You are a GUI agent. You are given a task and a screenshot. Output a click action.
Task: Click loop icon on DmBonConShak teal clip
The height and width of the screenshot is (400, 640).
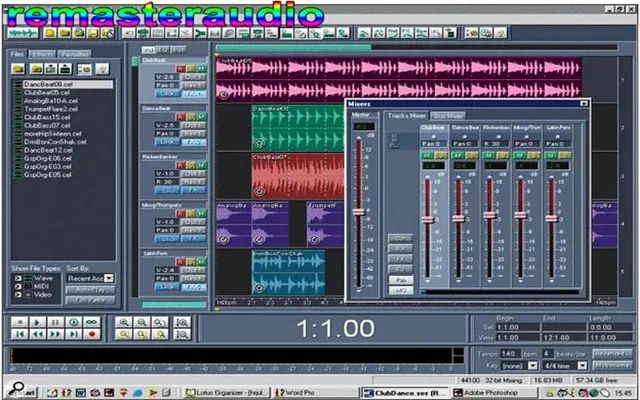[260, 288]
